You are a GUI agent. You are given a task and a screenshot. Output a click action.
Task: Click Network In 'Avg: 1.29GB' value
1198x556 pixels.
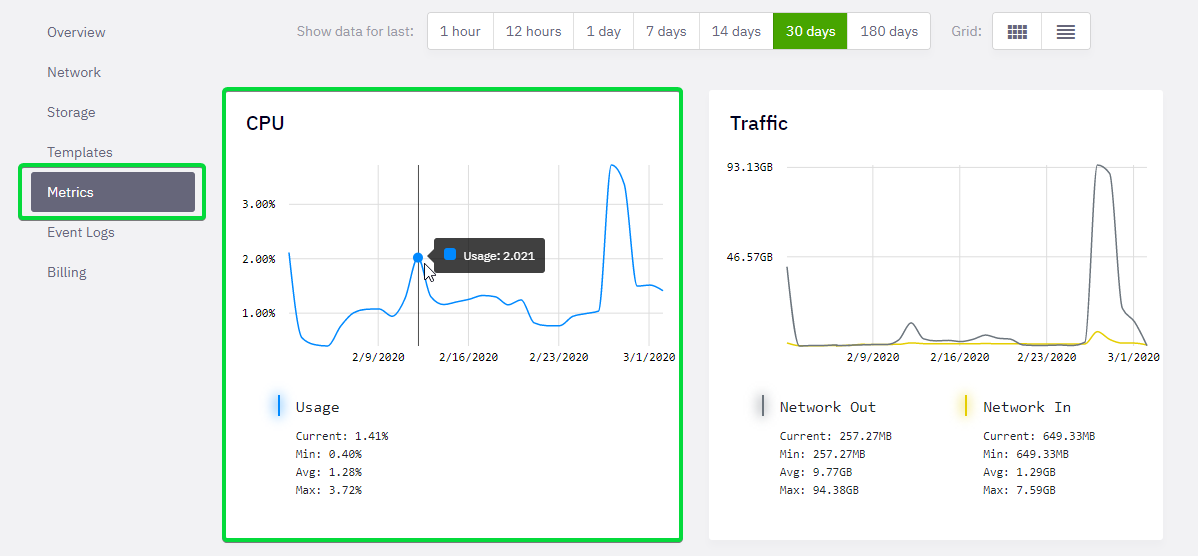click(1019, 472)
